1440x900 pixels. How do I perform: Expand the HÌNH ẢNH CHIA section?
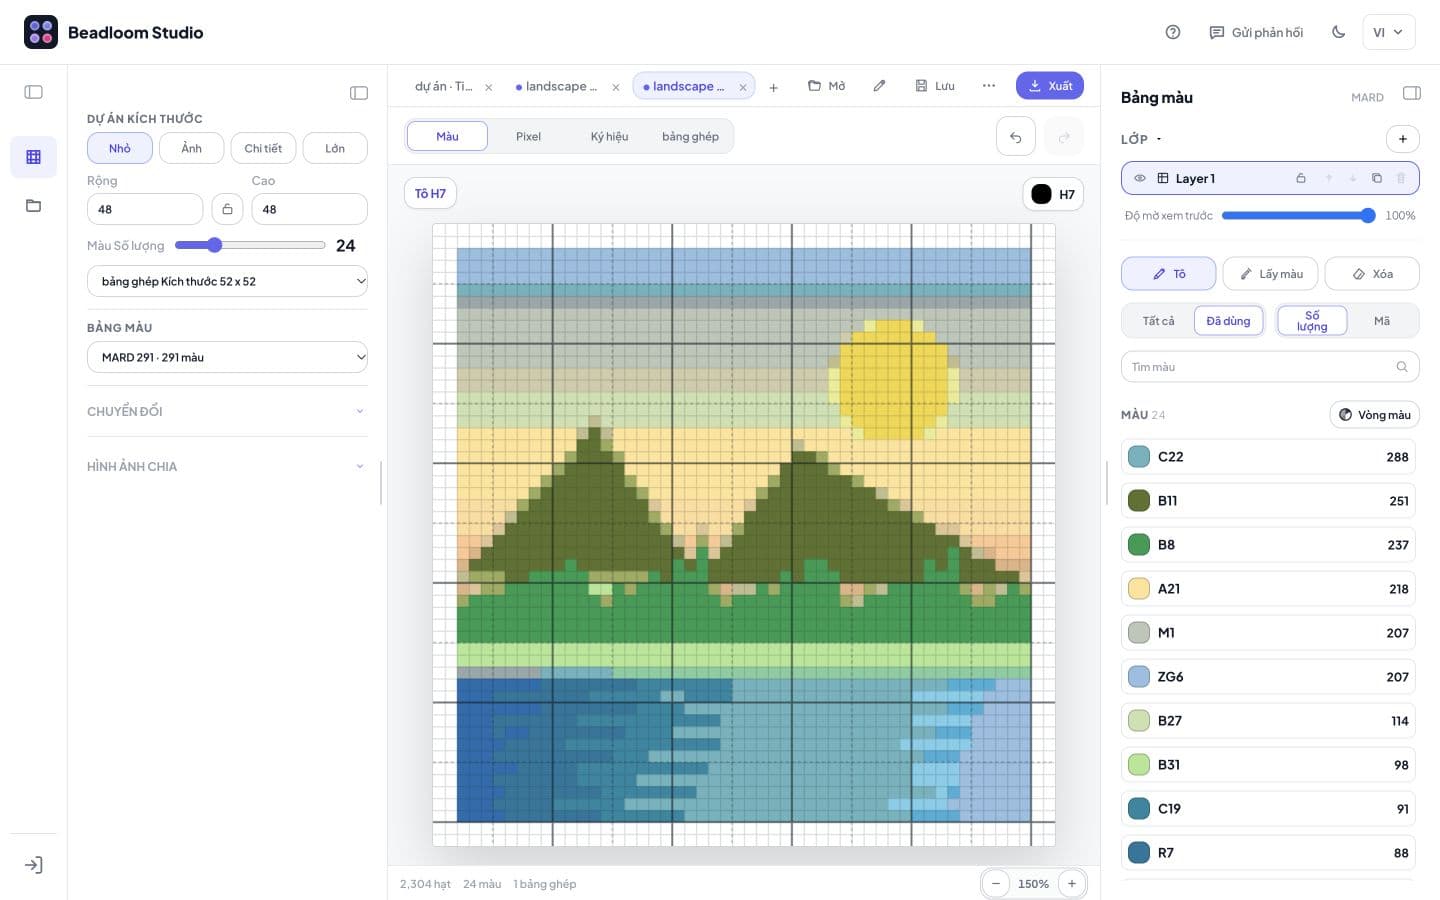pos(227,467)
